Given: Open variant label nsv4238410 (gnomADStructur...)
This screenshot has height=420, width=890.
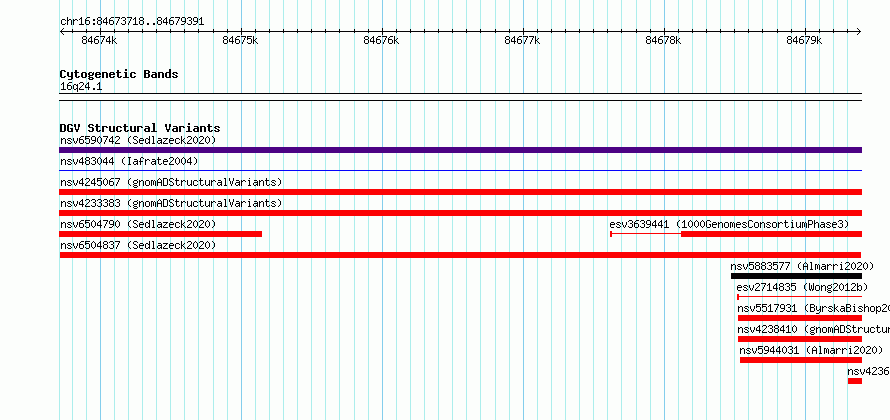Looking at the screenshot, I should pos(813,329).
